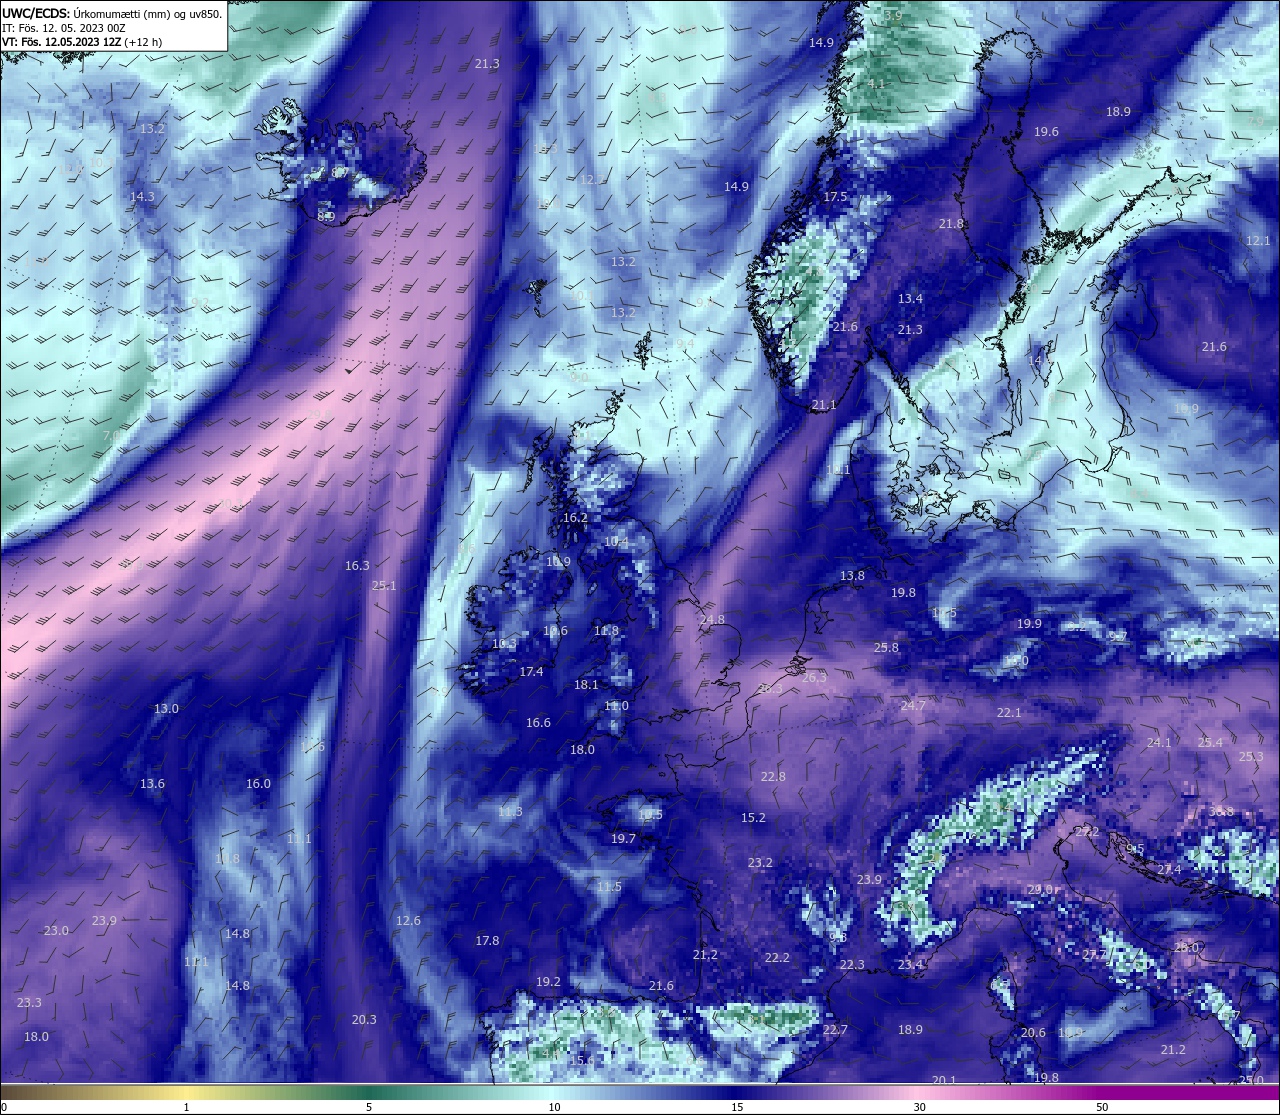
Task: Select the 13.0 Atlantic value
Action: tap(166, 709)
